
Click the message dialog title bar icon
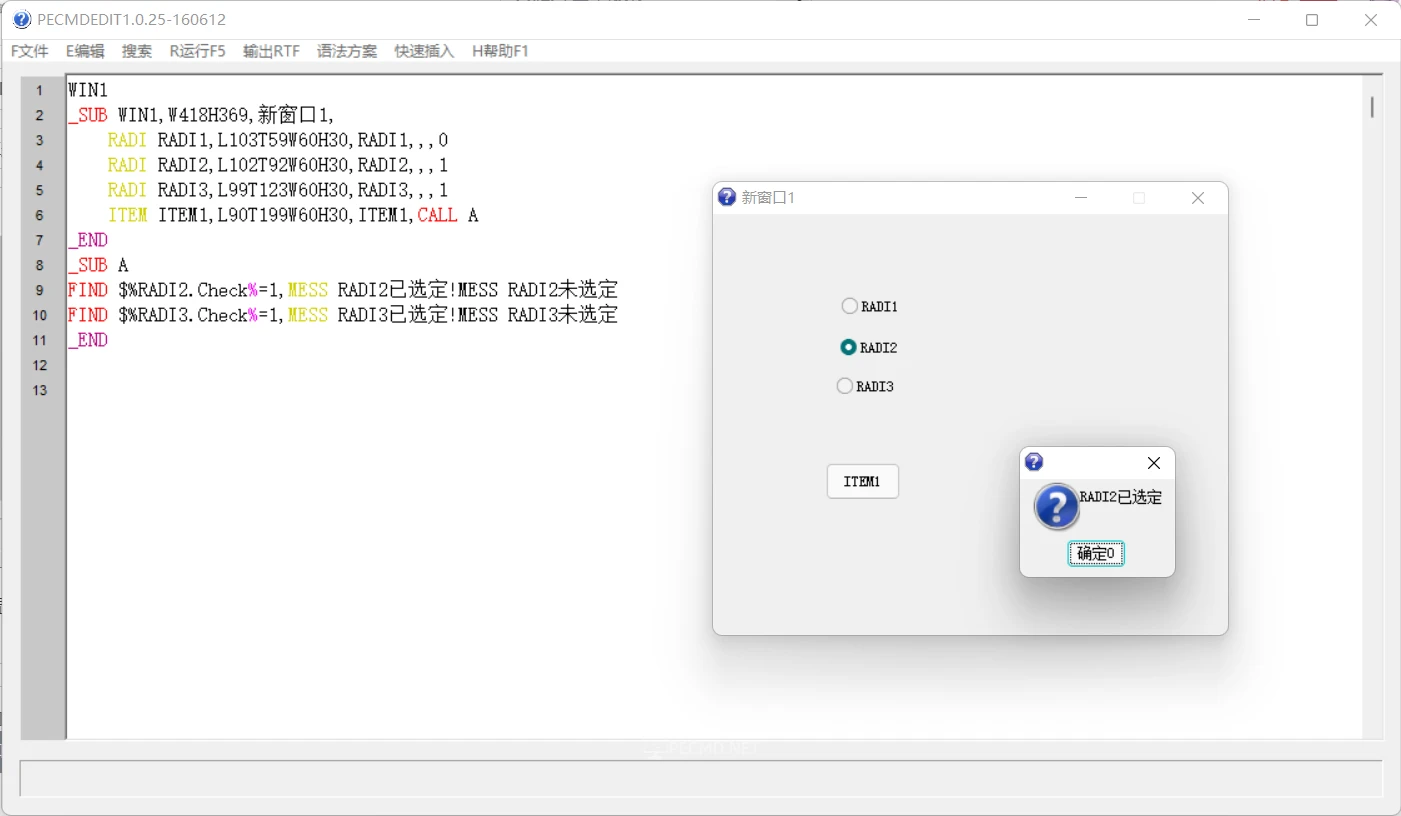(x=1035, y=462)
